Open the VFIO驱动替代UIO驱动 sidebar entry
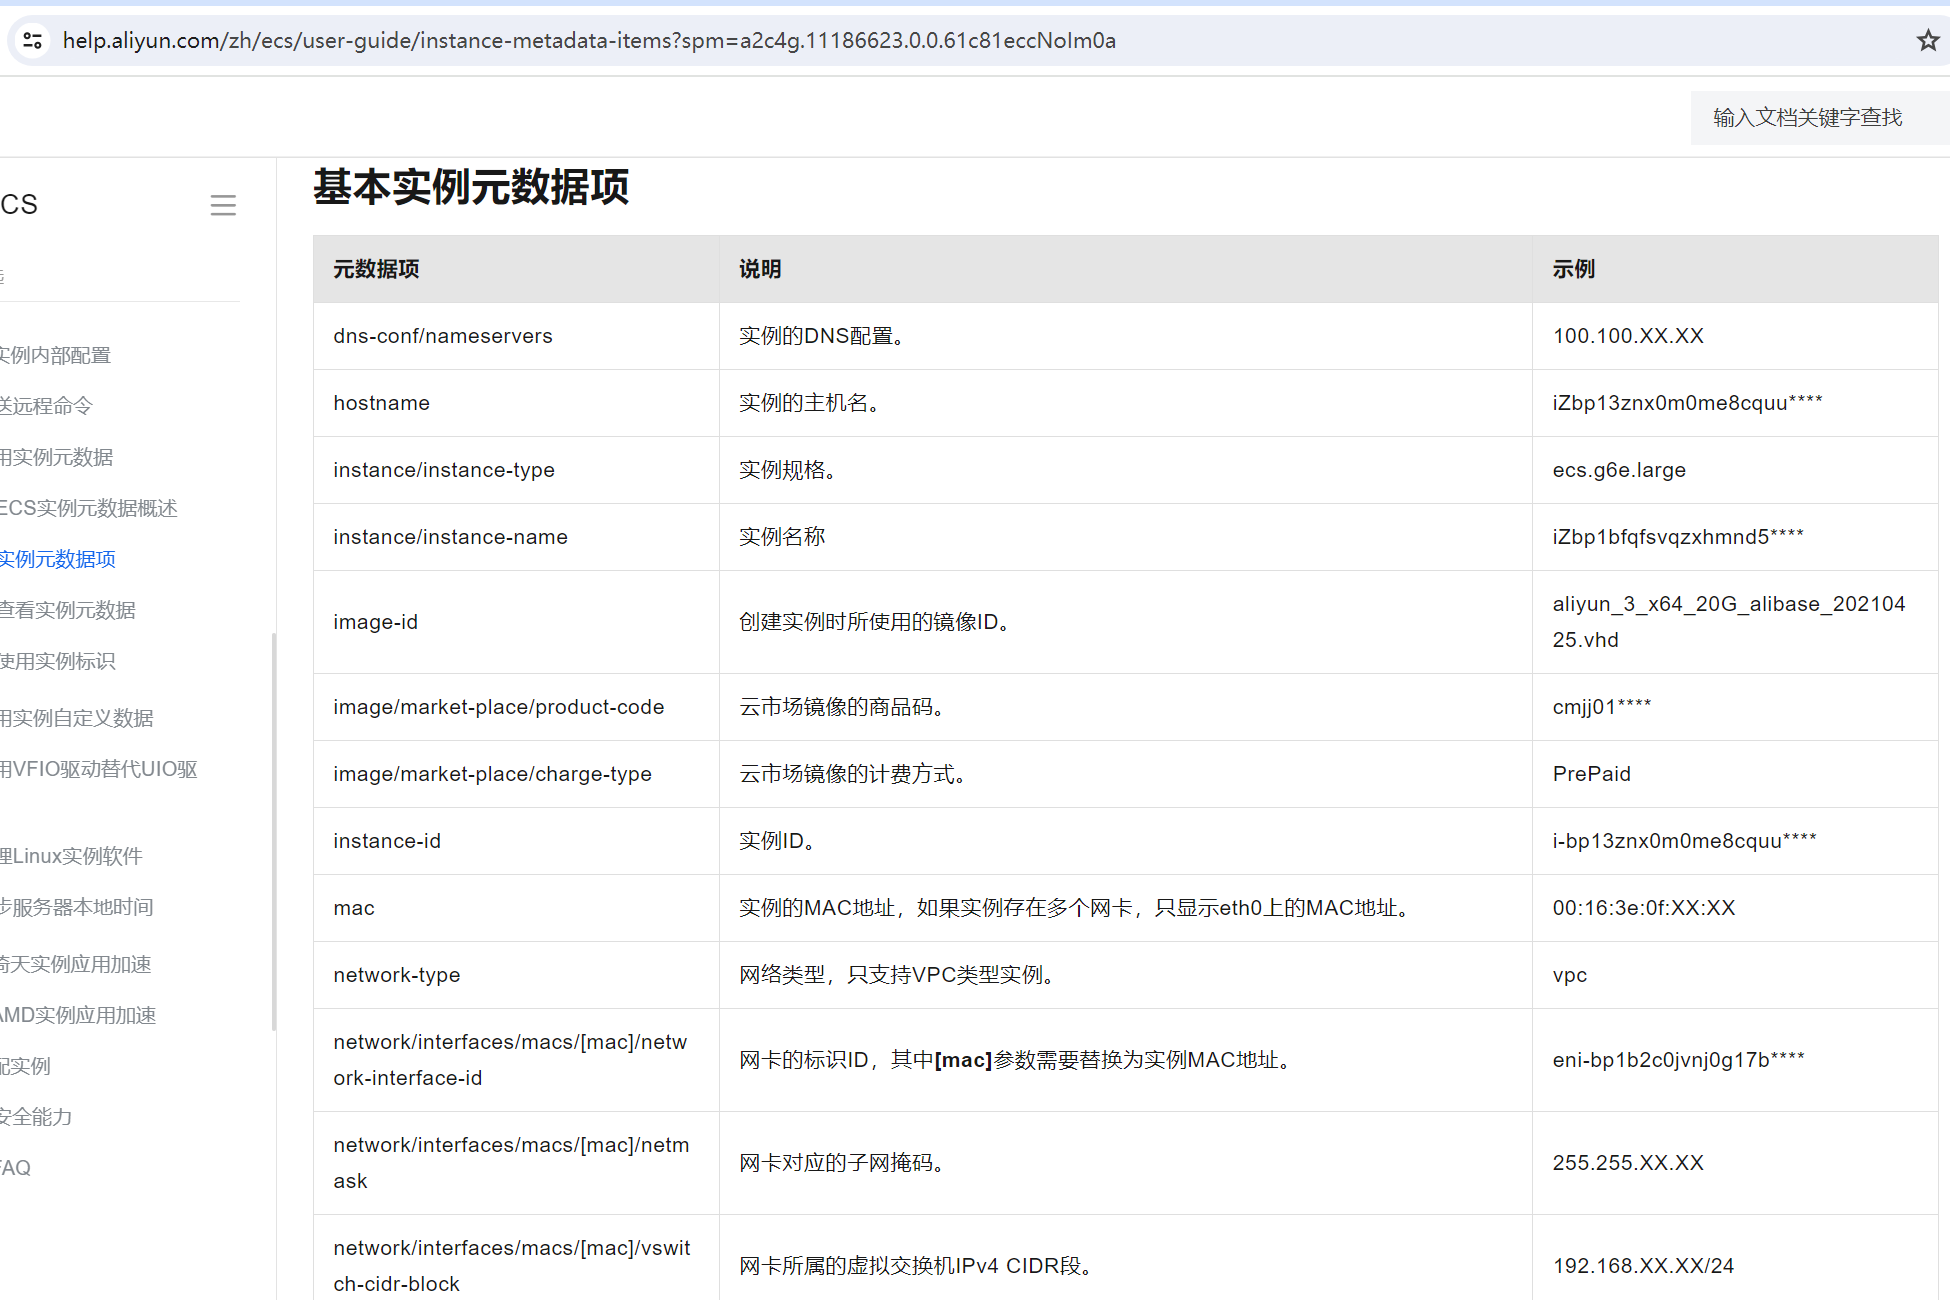 click(x=100, y=769)
